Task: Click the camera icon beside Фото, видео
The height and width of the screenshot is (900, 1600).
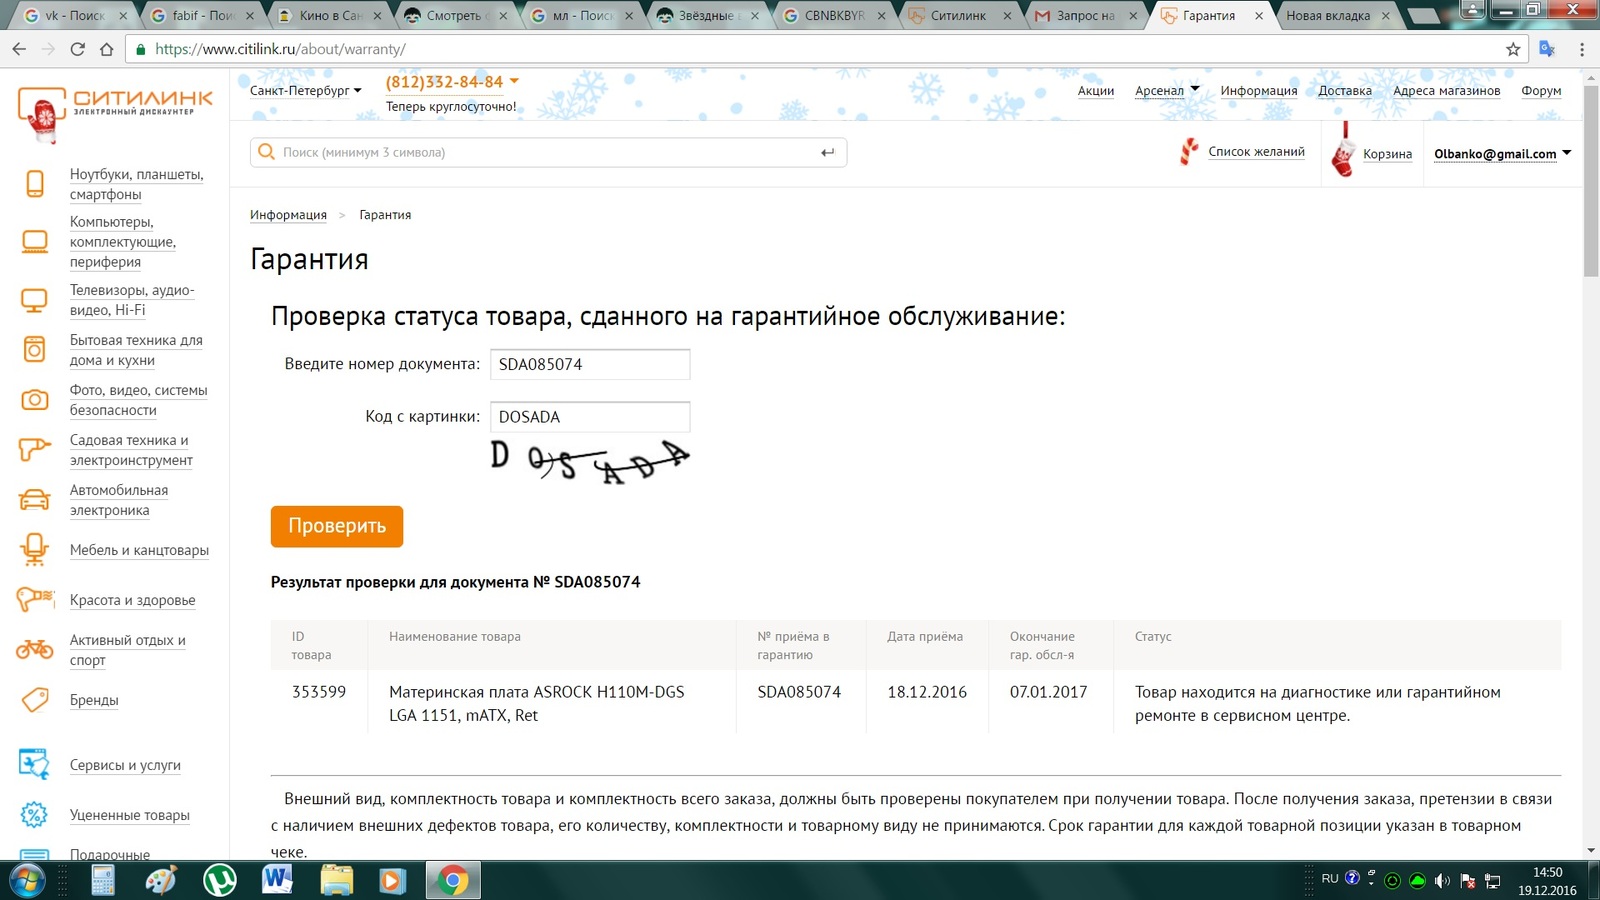Action: 35,400
